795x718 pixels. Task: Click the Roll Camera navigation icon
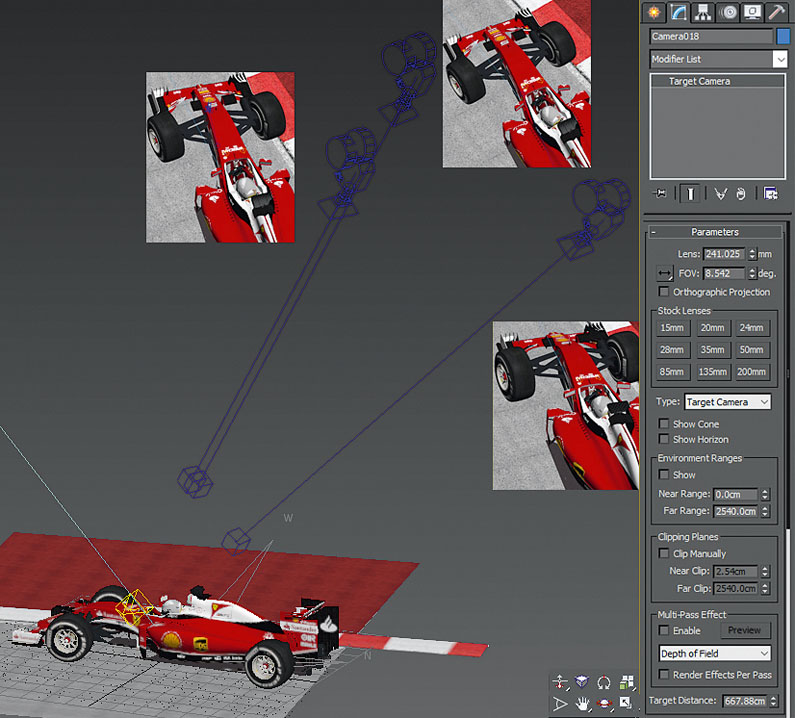(x=604, y=683)
